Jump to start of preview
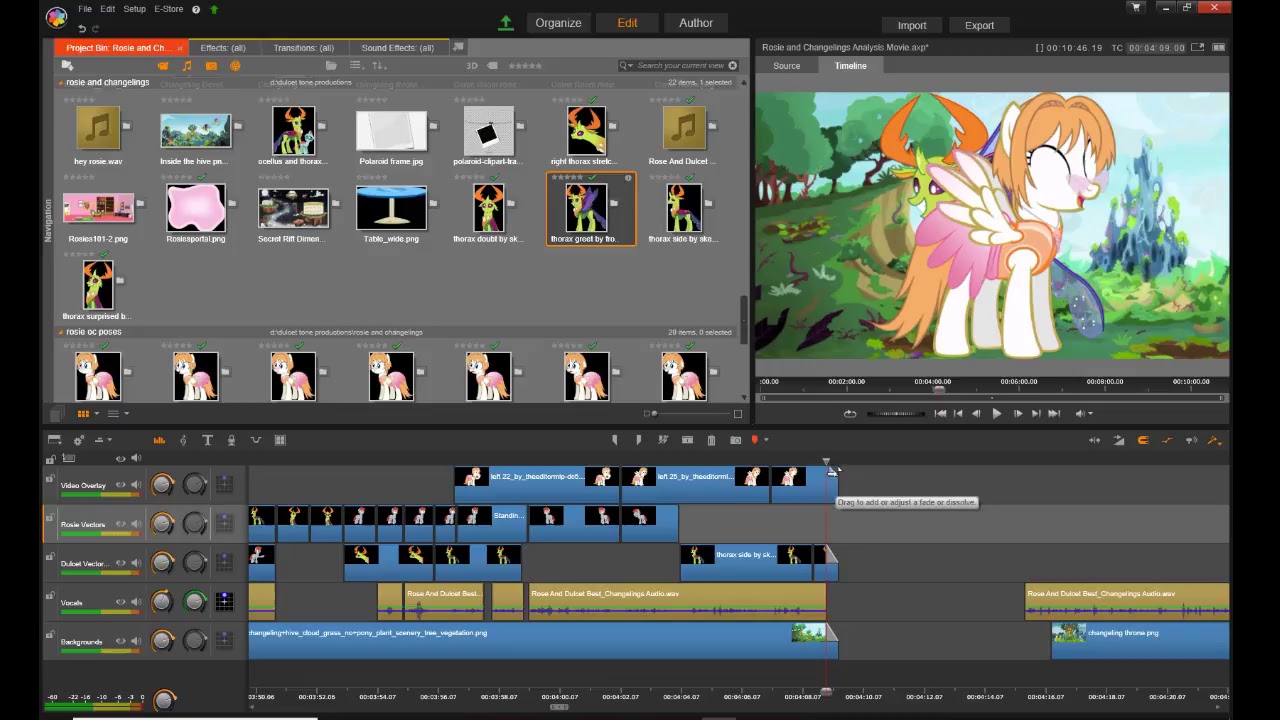Image resolution: width=1280 pixels, height=720 pixels. (940, 413)
